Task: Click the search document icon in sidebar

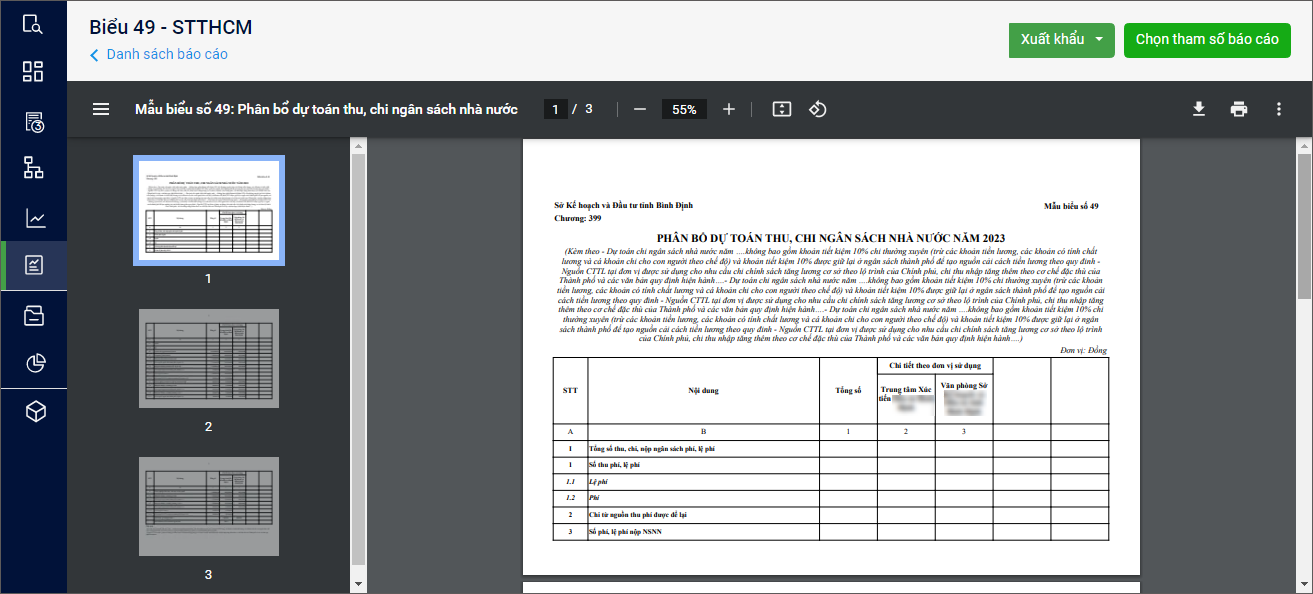Action: click(33, 25)
